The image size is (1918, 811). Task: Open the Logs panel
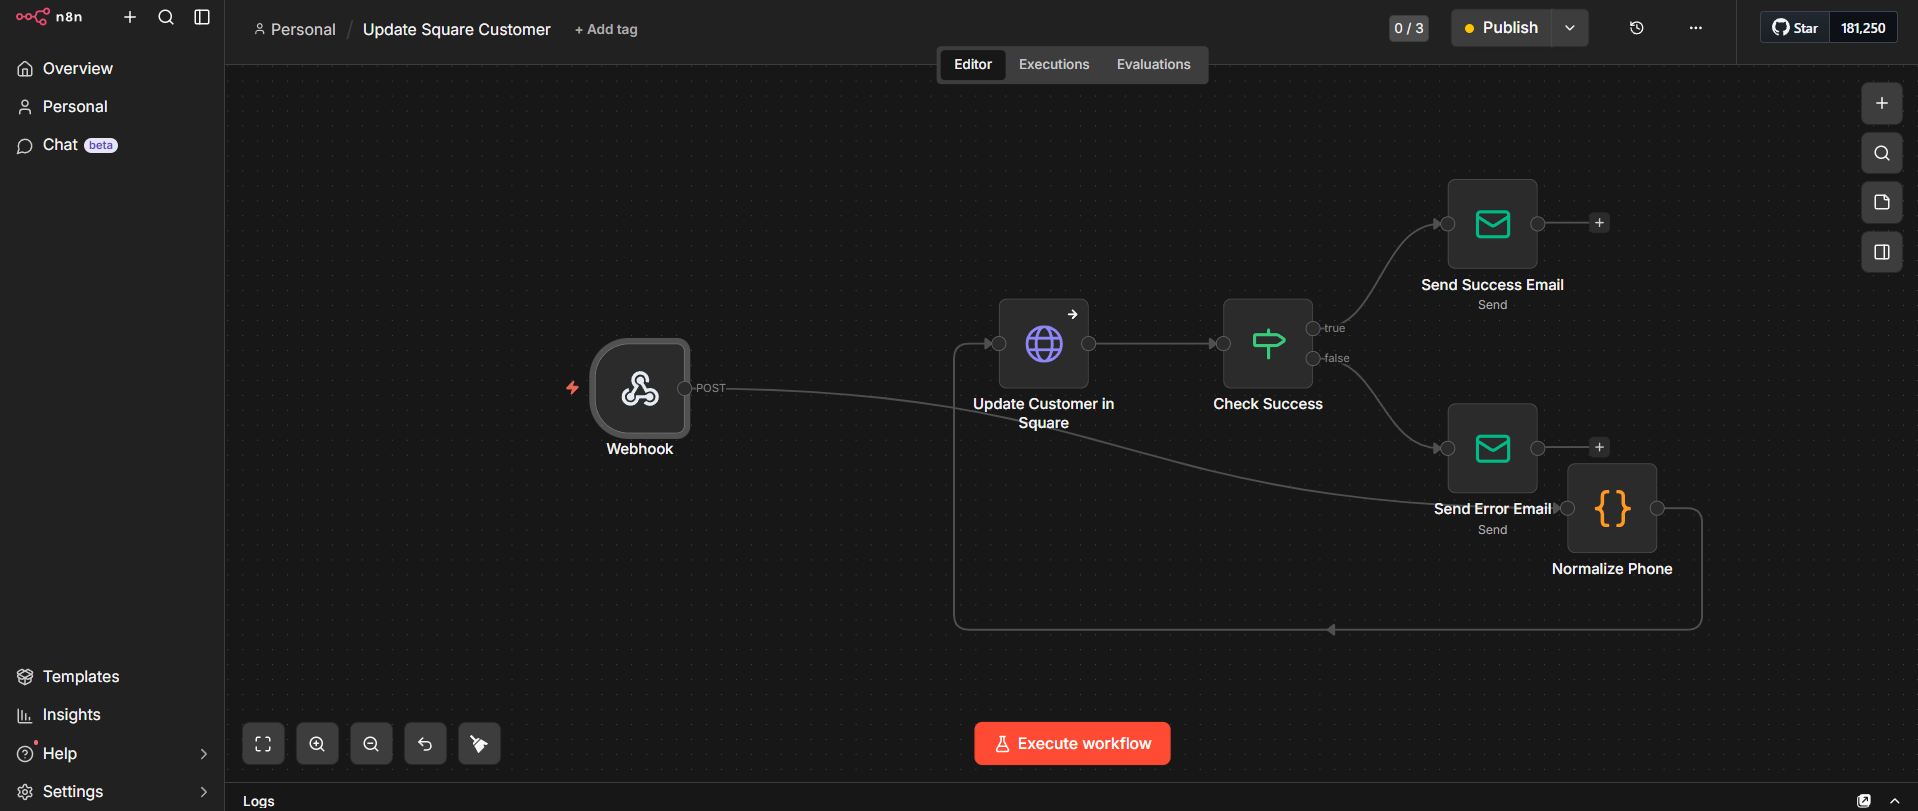pyautogui.click(x=259, y=801)
